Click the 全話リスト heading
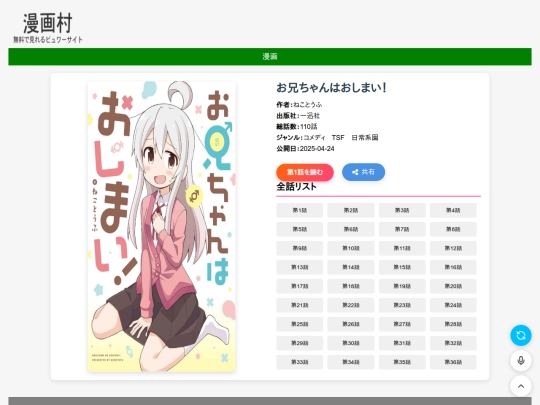The height and width of the screenshot is (405, 540). 297,187
